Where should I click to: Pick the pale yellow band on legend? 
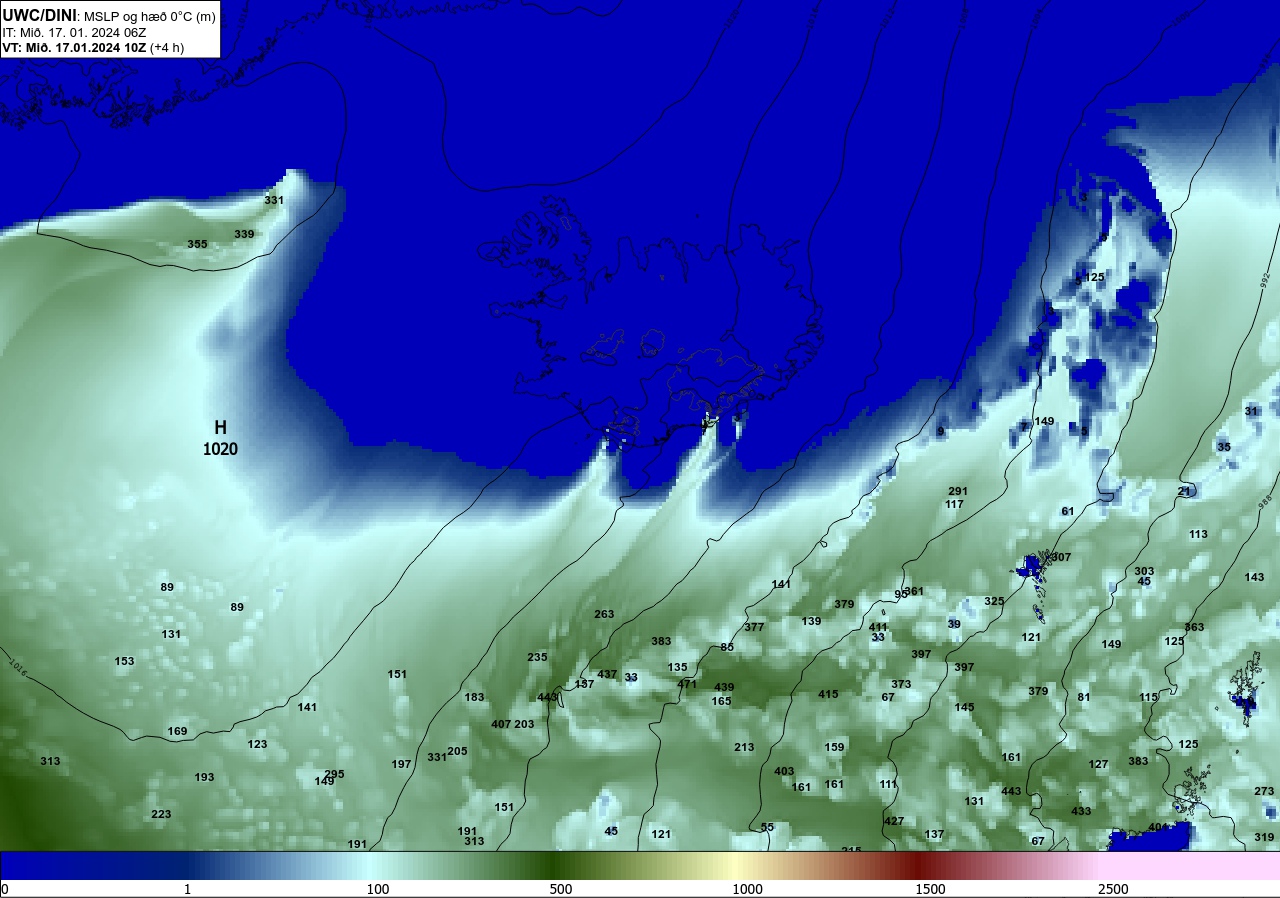[735, 865]
